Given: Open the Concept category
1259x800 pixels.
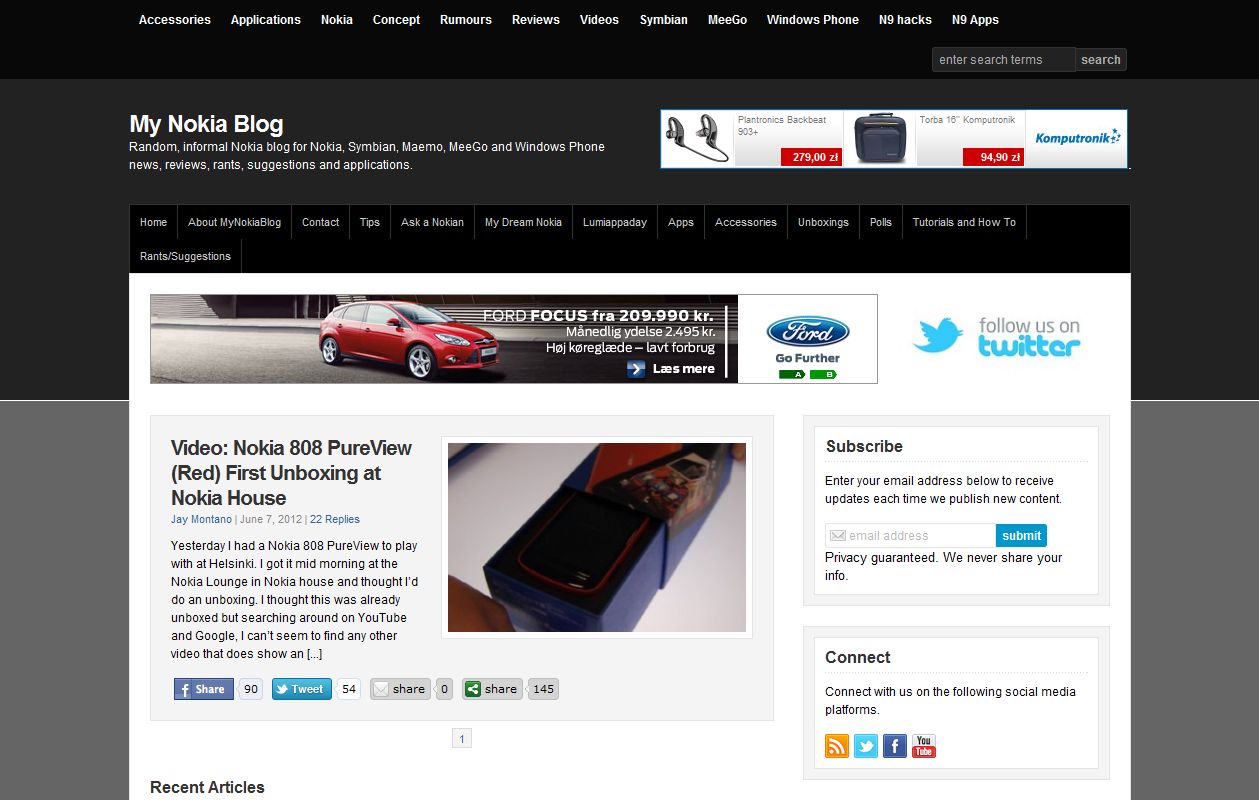Looking at the screenshot, I should (x=397, y=20).
